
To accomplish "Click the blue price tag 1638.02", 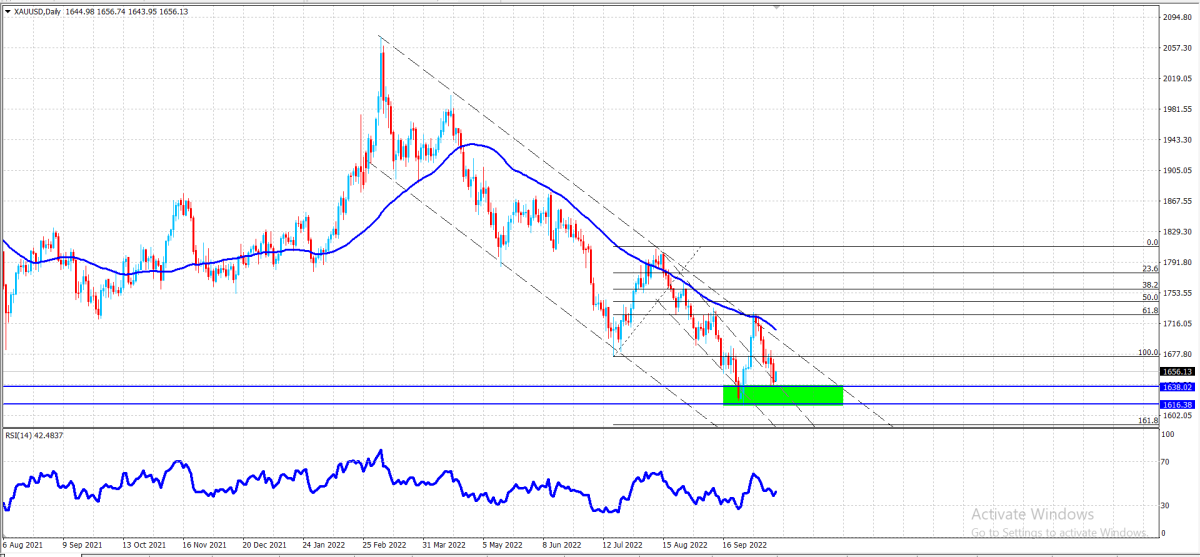I will [1179, 386].
